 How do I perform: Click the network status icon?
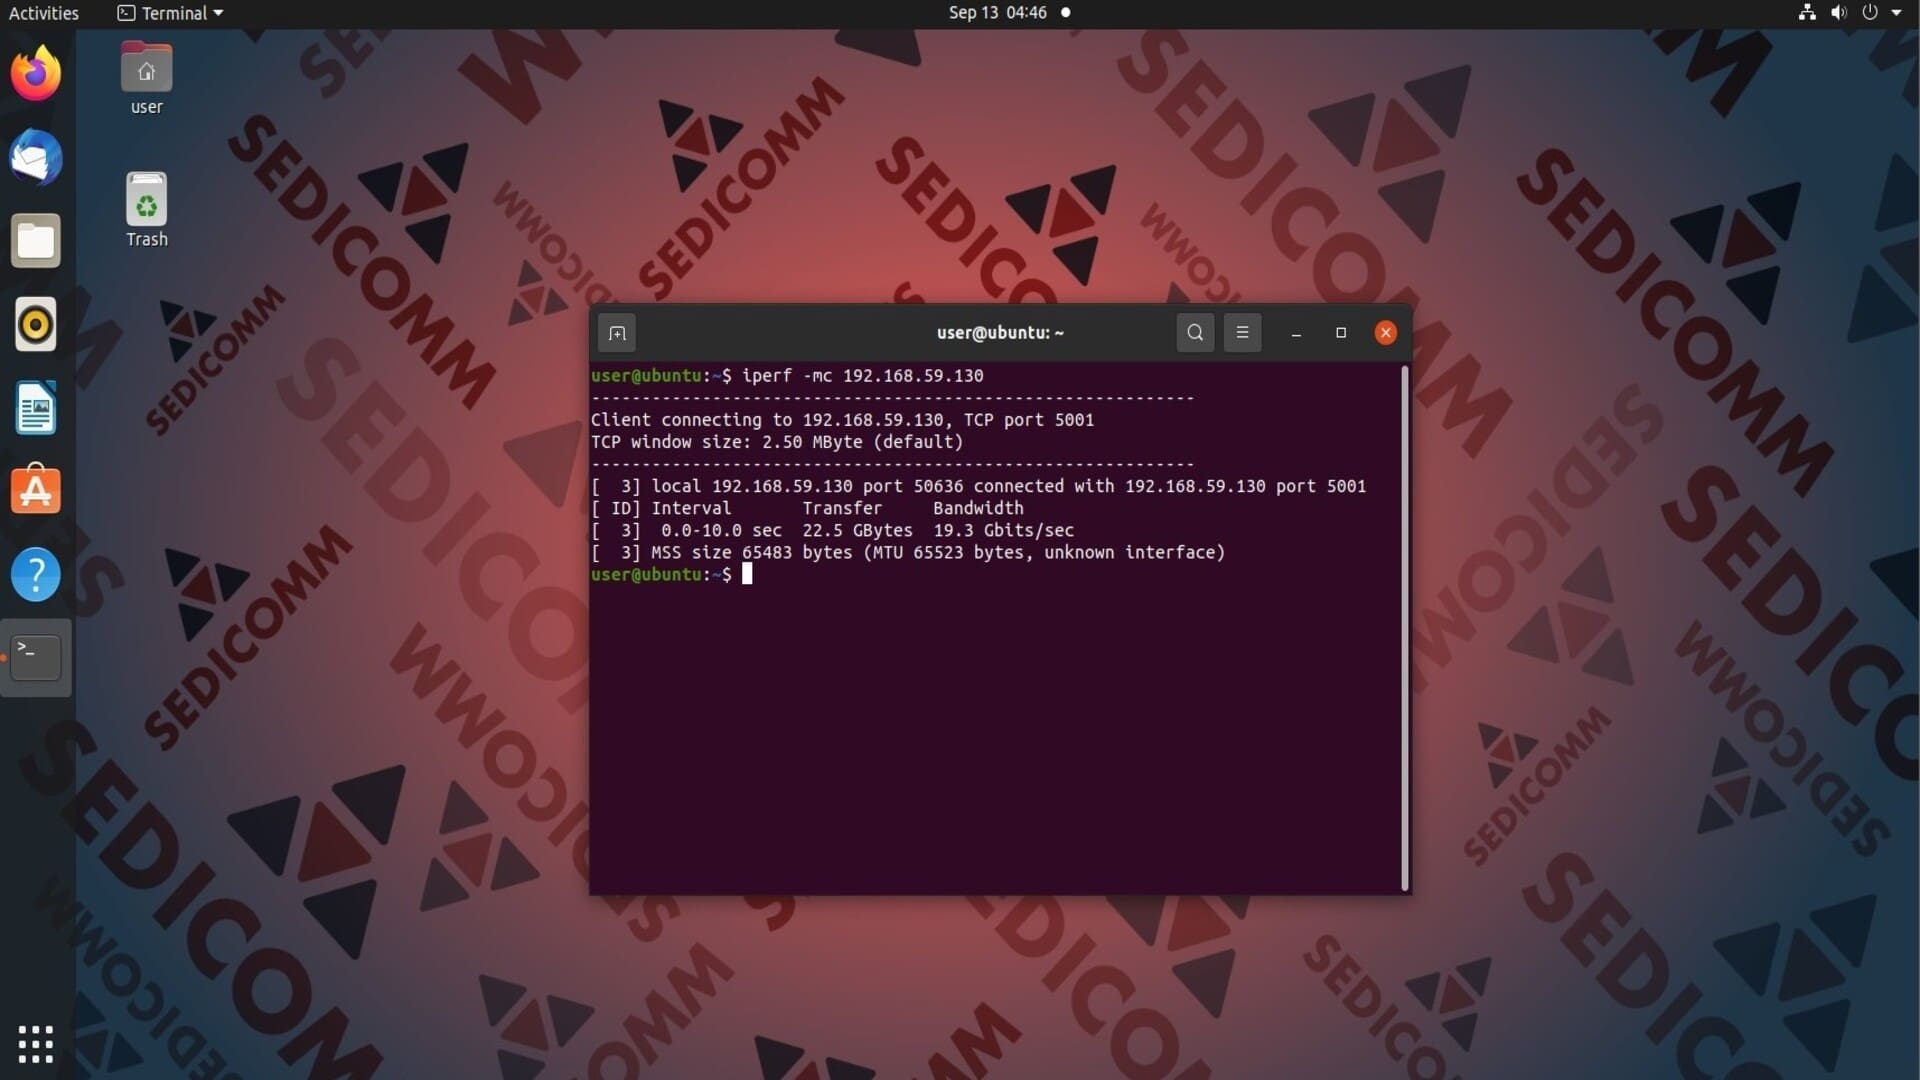[1807, 13]
